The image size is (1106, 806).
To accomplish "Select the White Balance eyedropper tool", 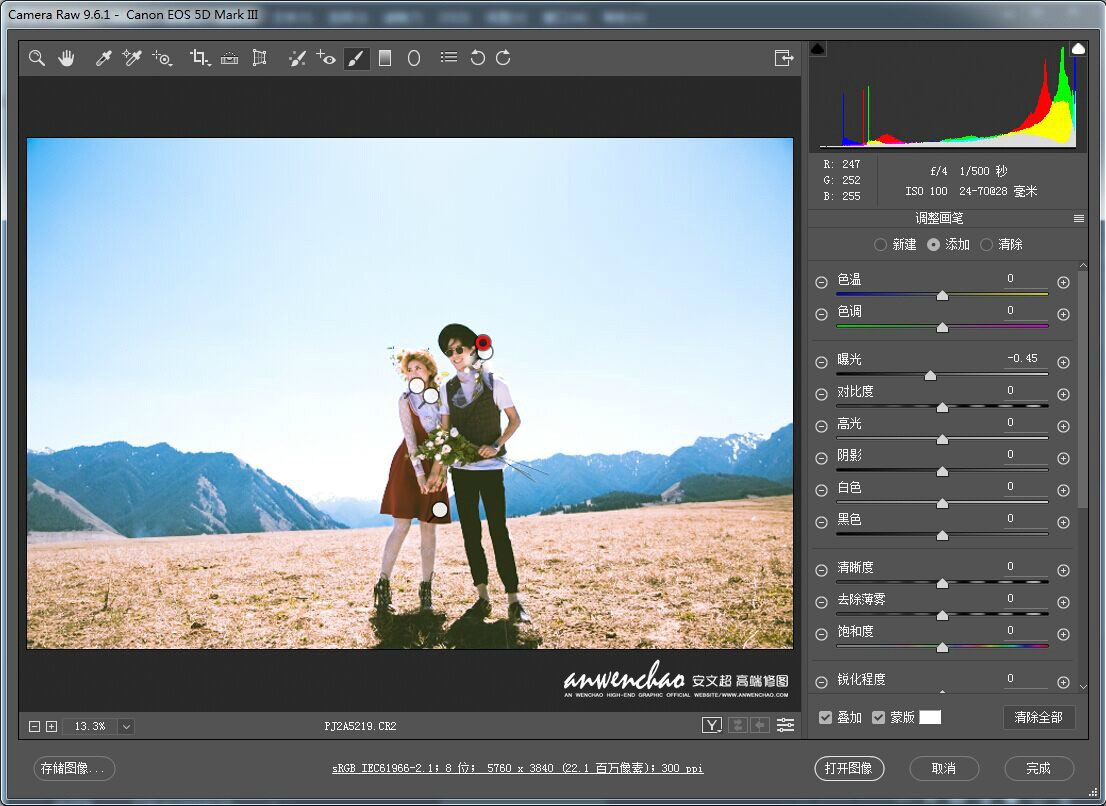I will [x=103, y=59].
